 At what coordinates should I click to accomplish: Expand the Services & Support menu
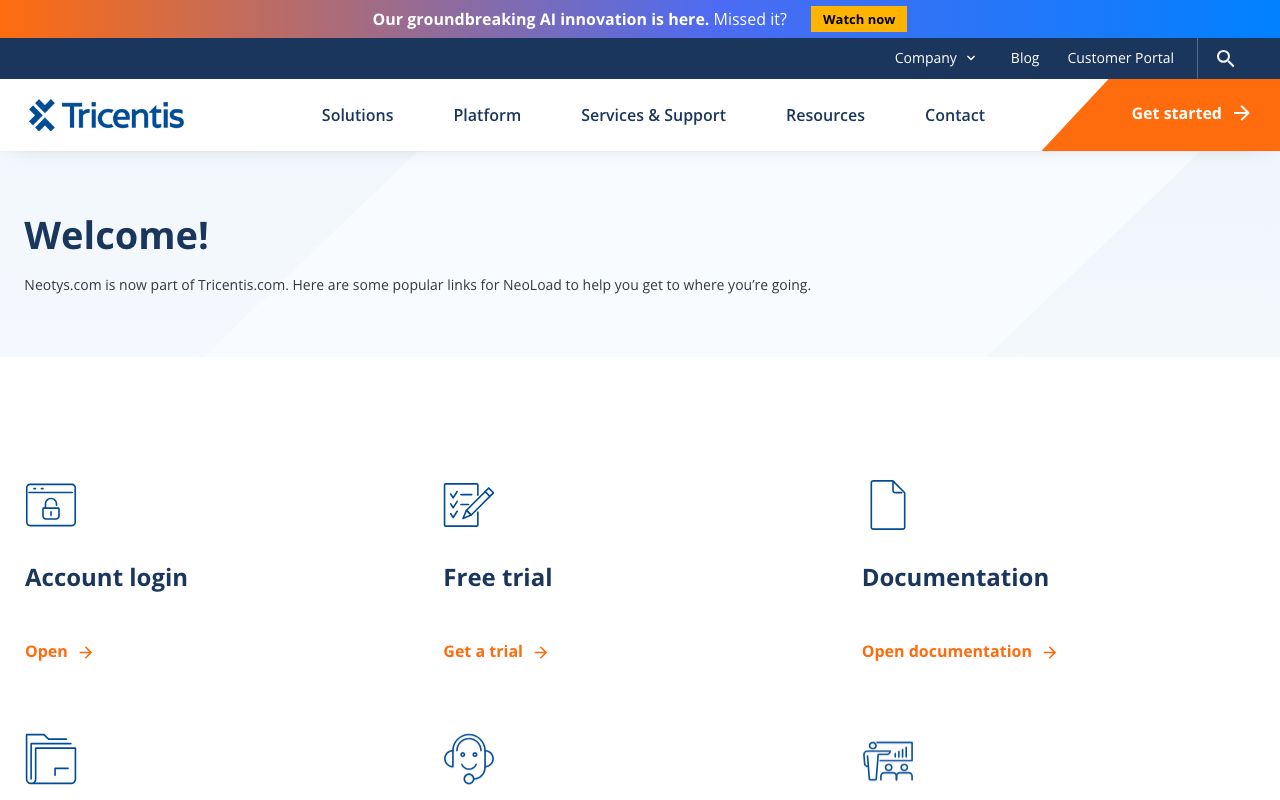click(653, 115)
